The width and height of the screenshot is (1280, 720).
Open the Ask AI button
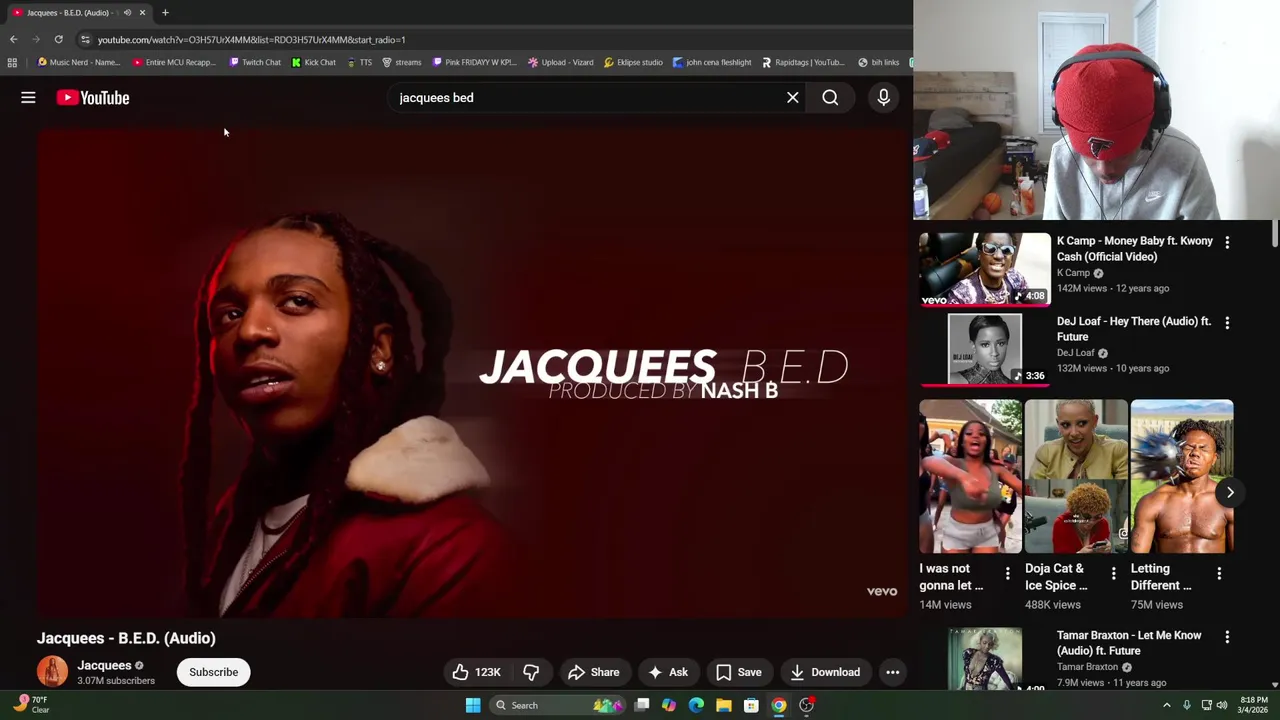pos(668,672)
